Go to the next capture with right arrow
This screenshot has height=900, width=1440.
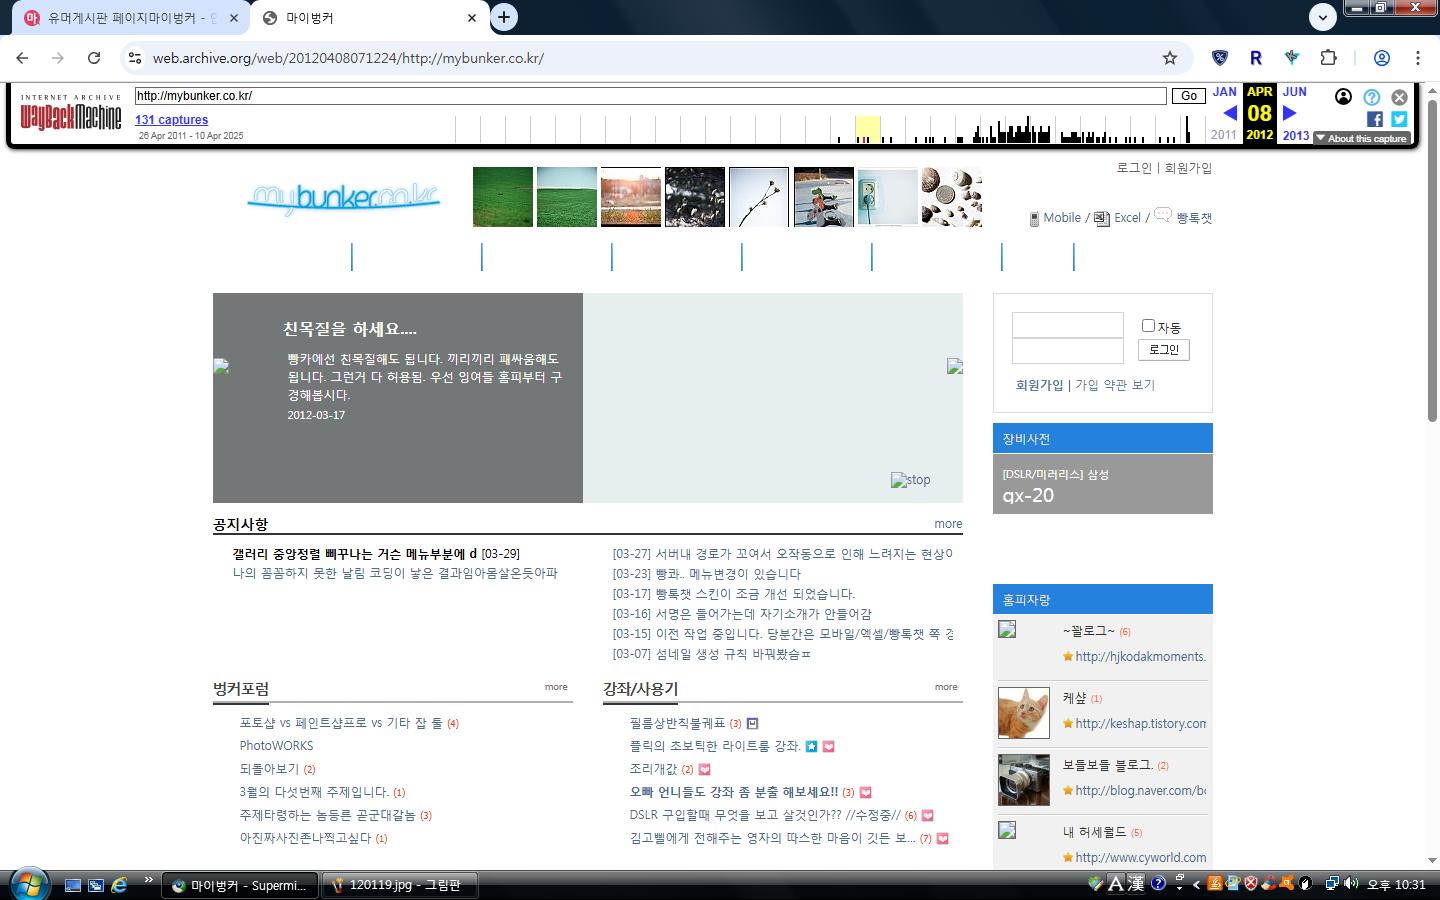pyautogui.click(x=1290, y=113)
